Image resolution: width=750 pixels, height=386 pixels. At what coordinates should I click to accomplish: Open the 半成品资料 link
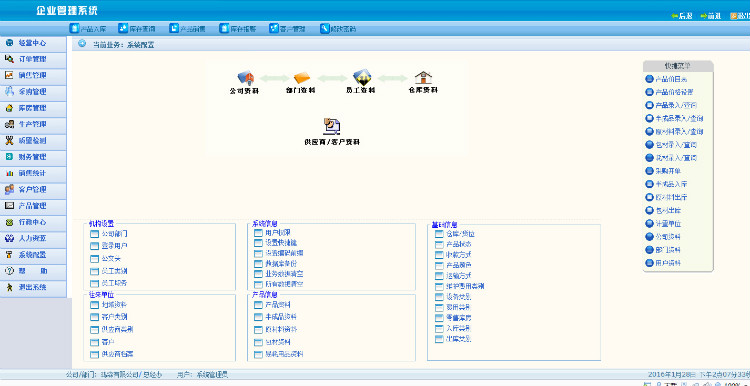[x=281, y=317]
